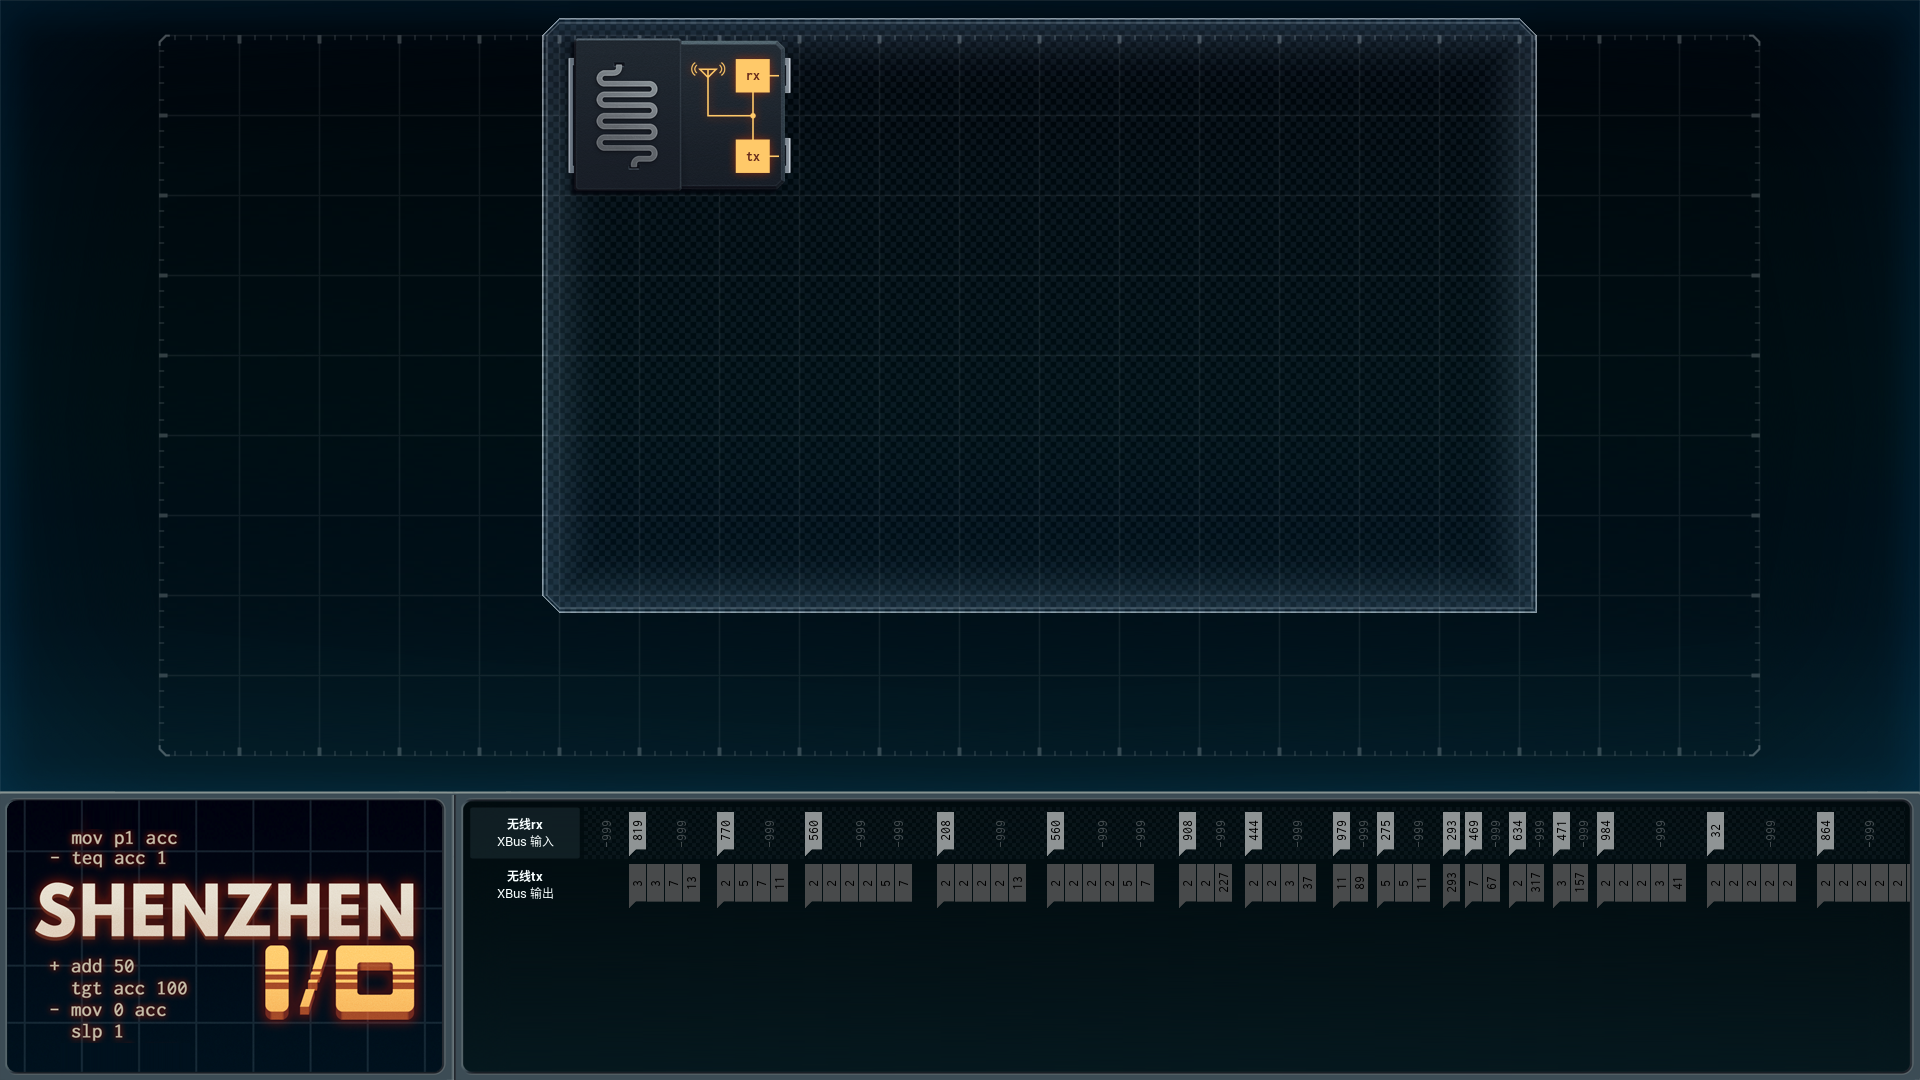This screenshot has height=1080, width=1920.
Task: Select the 275 input packet marker
Action: click(1385, 832)
